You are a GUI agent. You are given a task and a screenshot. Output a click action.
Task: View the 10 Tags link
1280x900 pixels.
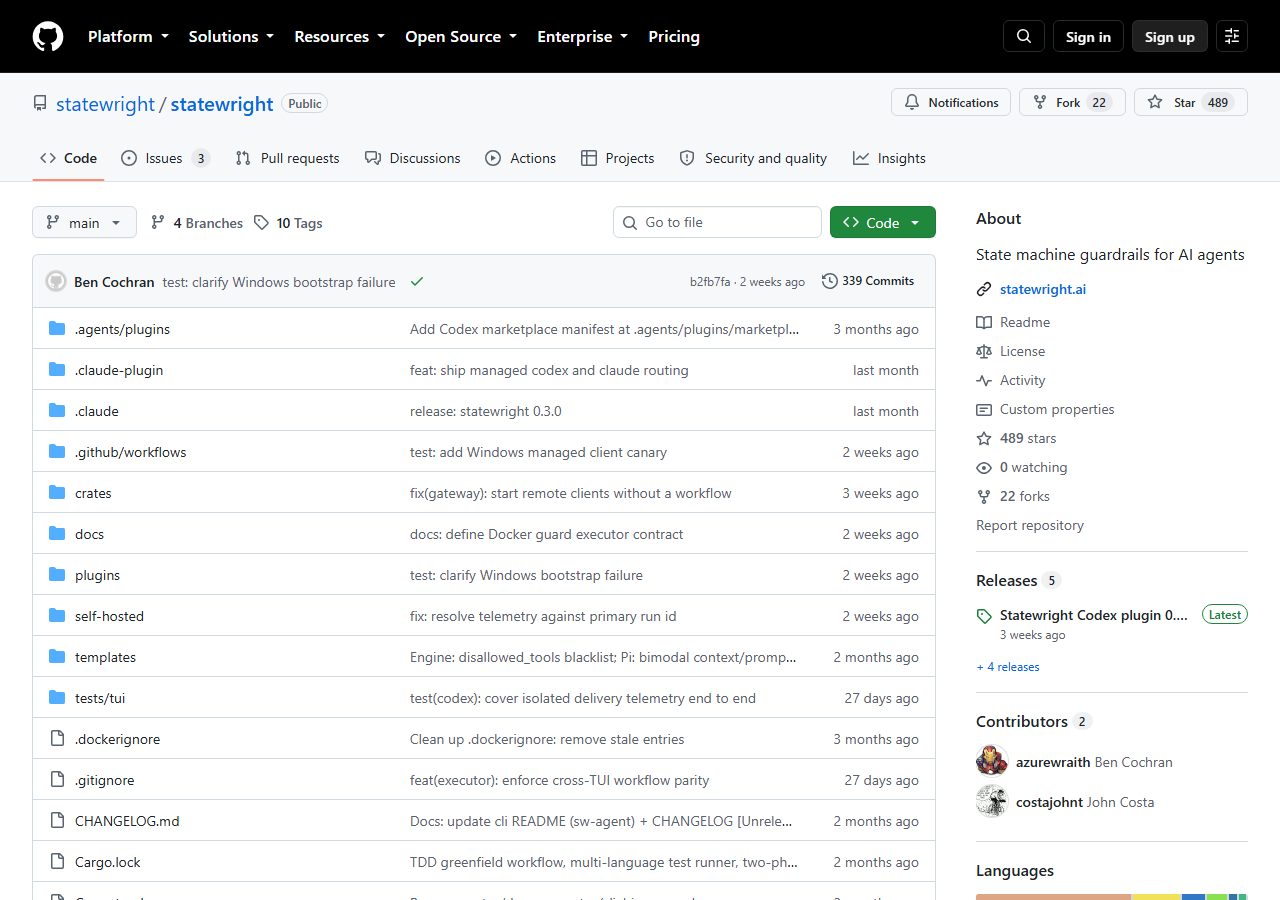click(288, 223)
